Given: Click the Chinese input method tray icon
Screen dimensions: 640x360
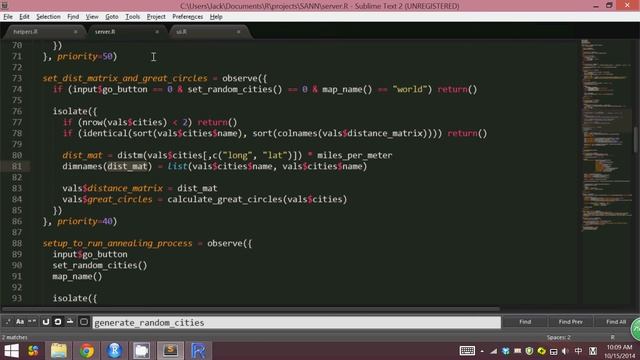Looking at the screenshot, I should 578,351.
